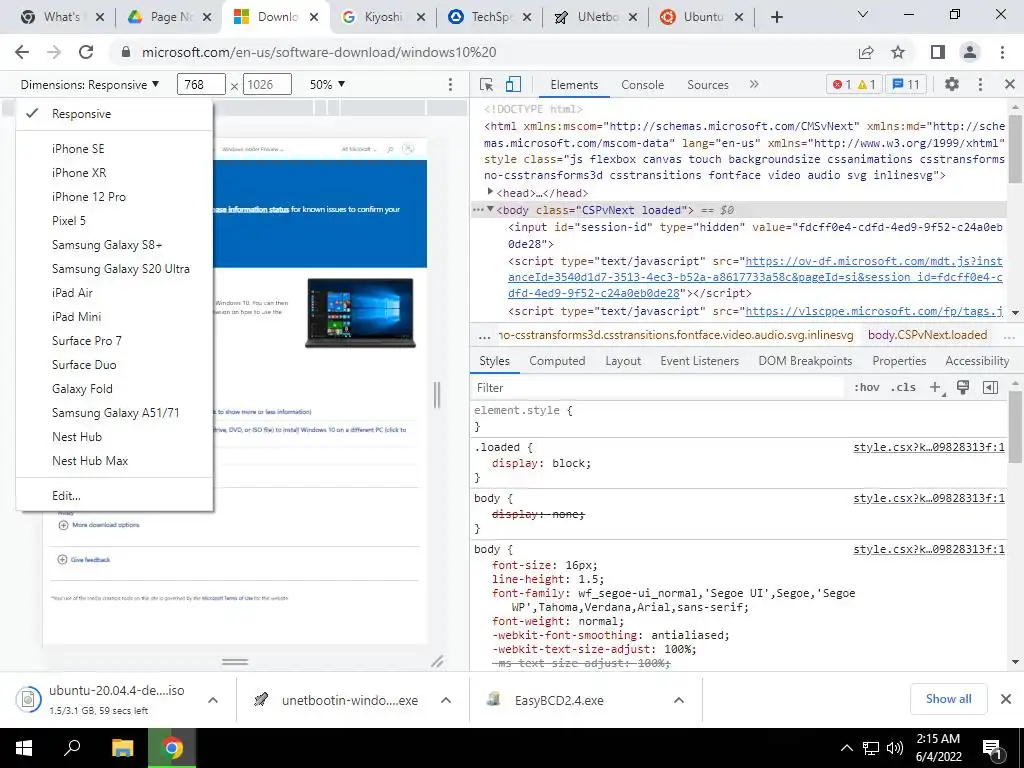Click the address bar URL
The width and height of the screenshot is (1024, 768).
tap(319, 52)
